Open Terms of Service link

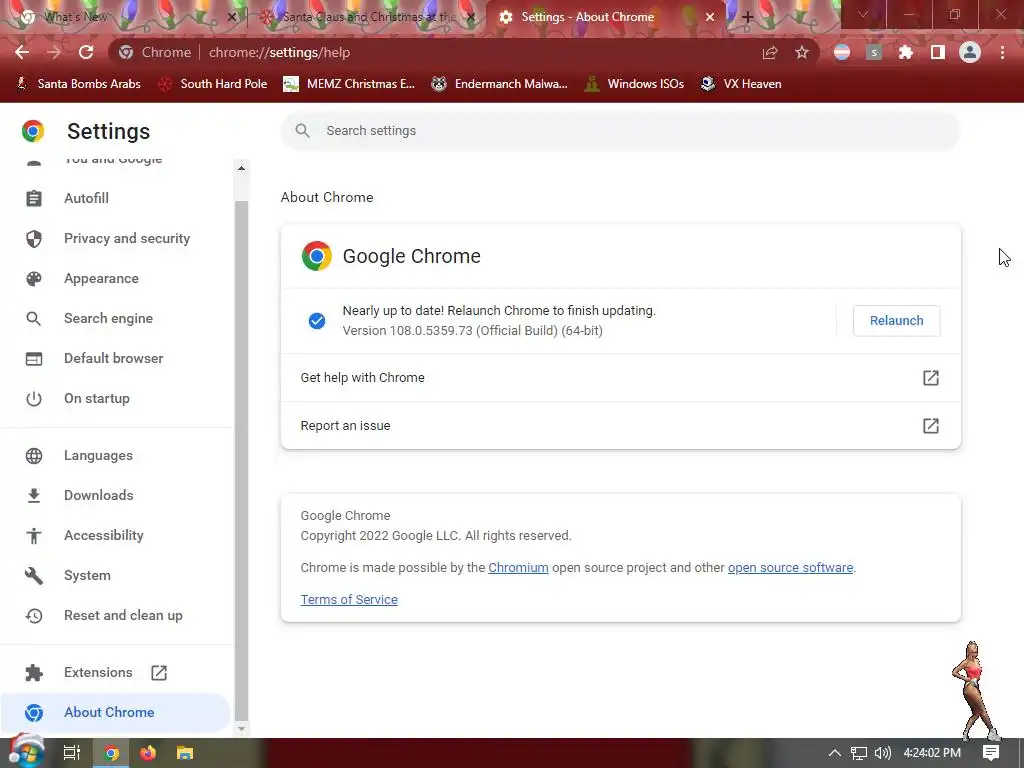point(349,600)
